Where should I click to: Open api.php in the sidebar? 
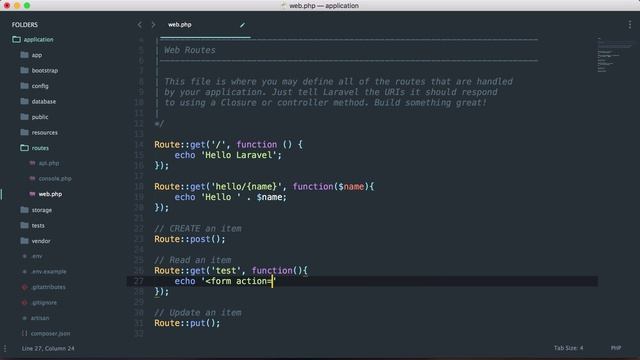click(49, 163)
